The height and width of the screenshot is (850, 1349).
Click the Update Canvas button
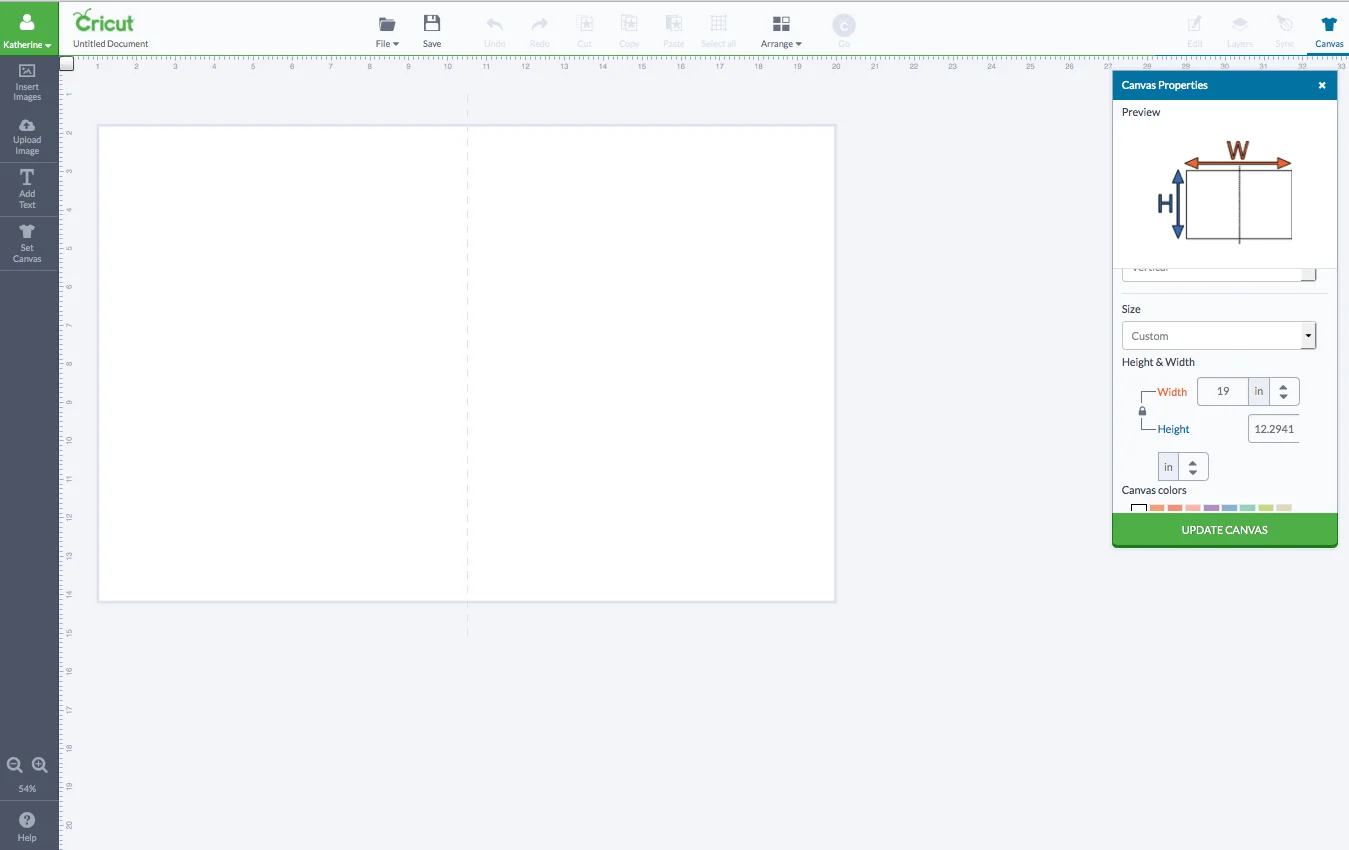tap(1225, 530)
